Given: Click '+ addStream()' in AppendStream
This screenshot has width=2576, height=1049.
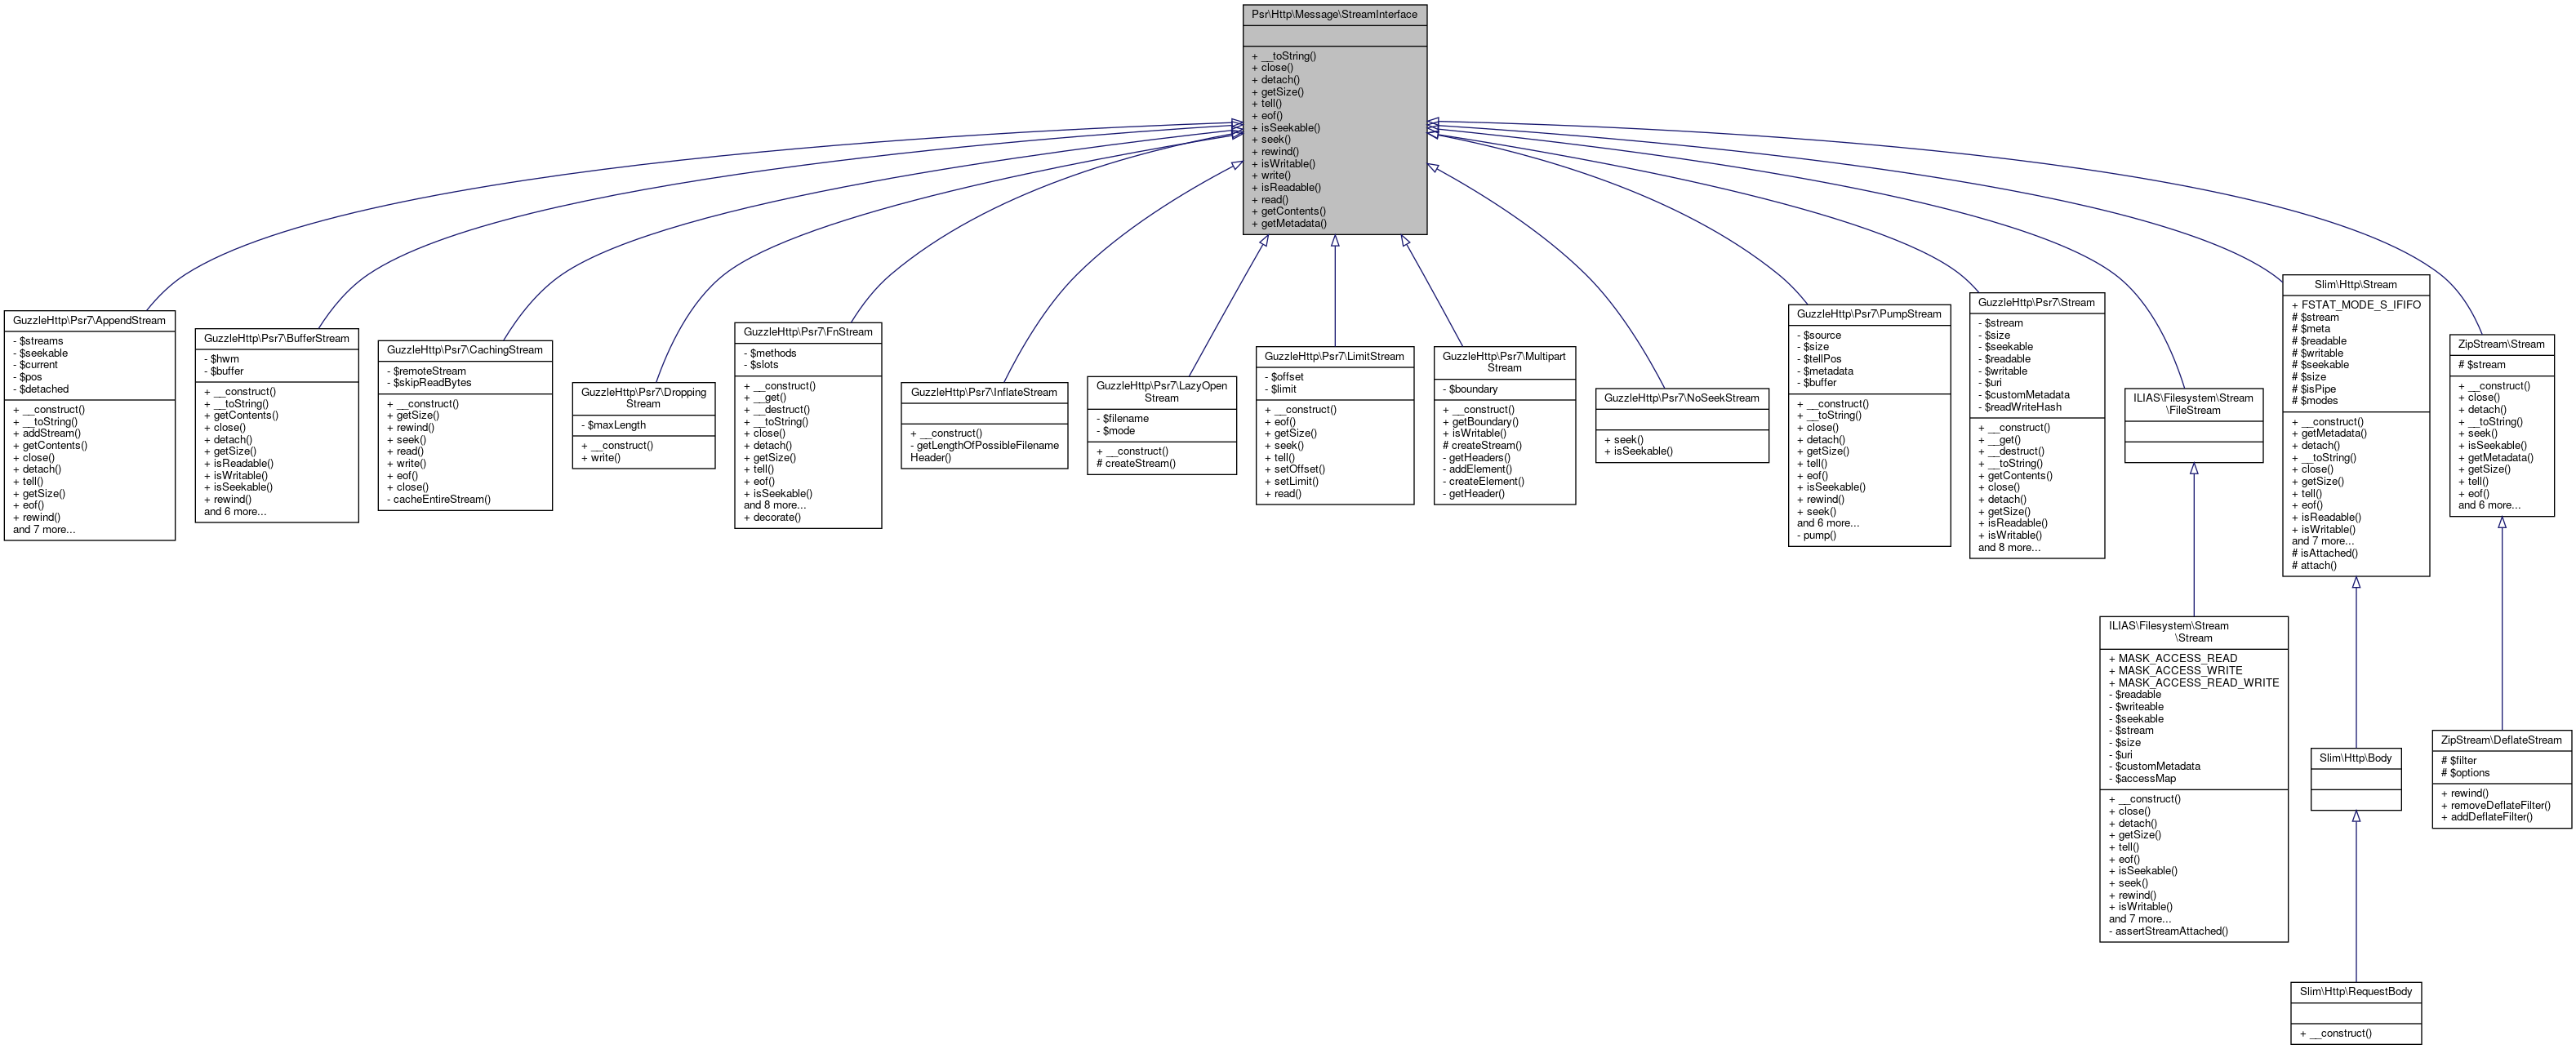Looking at the screenshot, I should tap(46, 433).
